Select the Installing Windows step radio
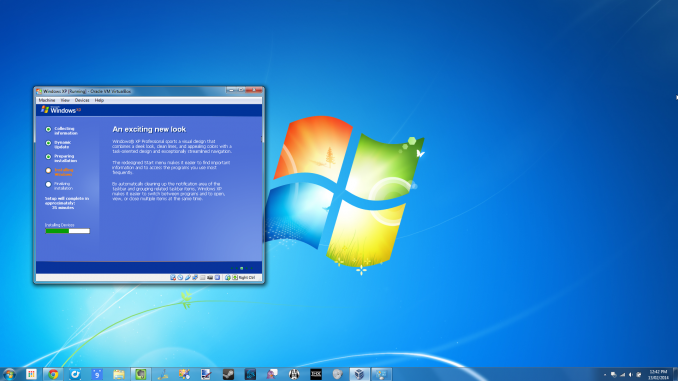The image size is (678, 381). [48, 170]
